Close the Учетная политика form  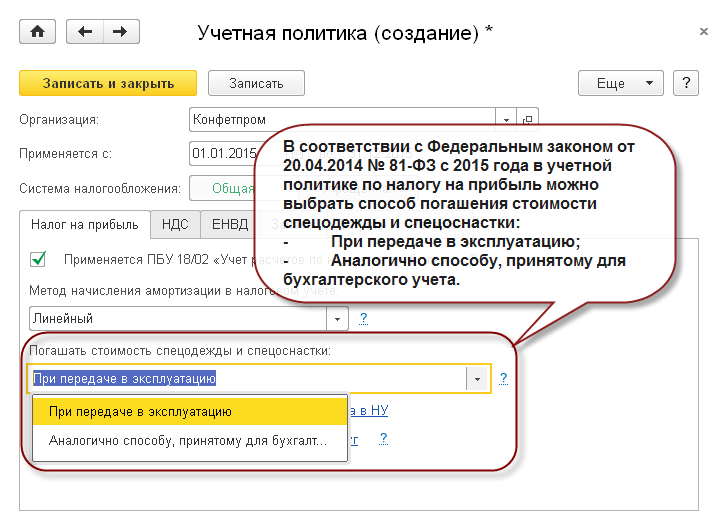[x=704, y=31]
